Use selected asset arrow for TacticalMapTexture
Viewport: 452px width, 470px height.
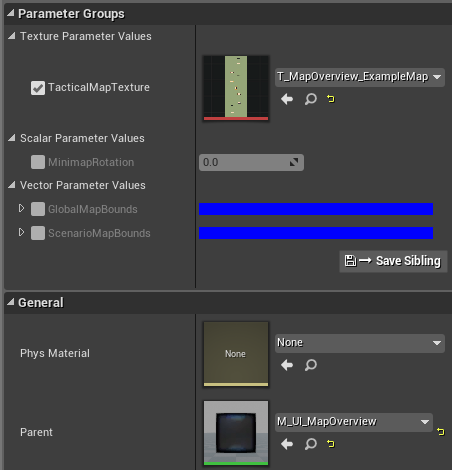coord(287,99)
